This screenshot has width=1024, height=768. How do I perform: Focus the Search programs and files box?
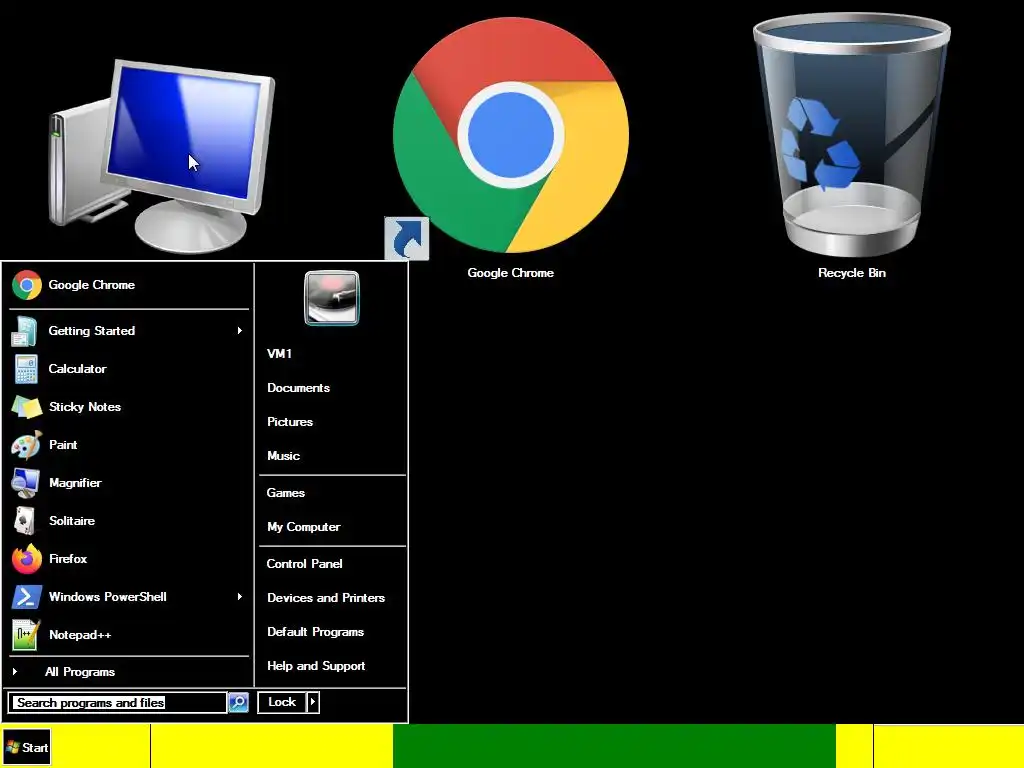[118, 703]
